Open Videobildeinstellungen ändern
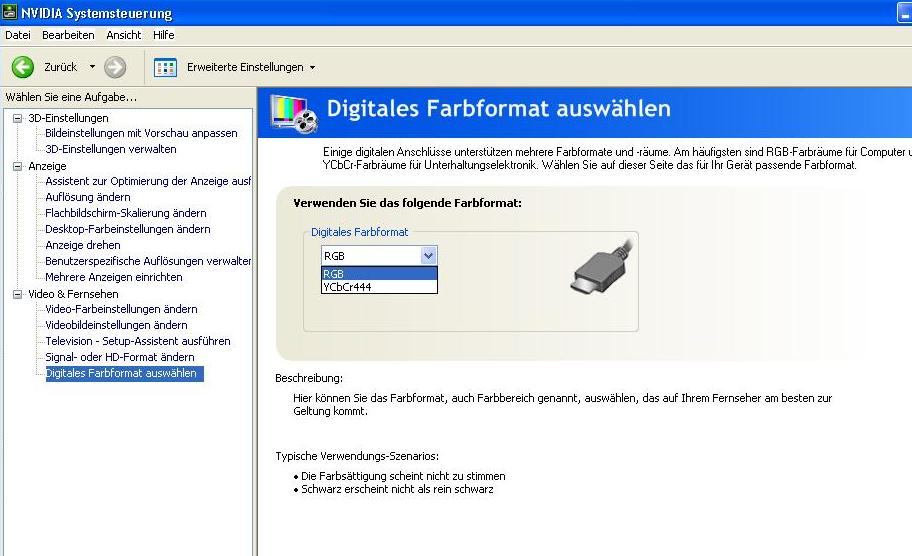The width and height of the screenshot is (912, 556). point(116,325)
